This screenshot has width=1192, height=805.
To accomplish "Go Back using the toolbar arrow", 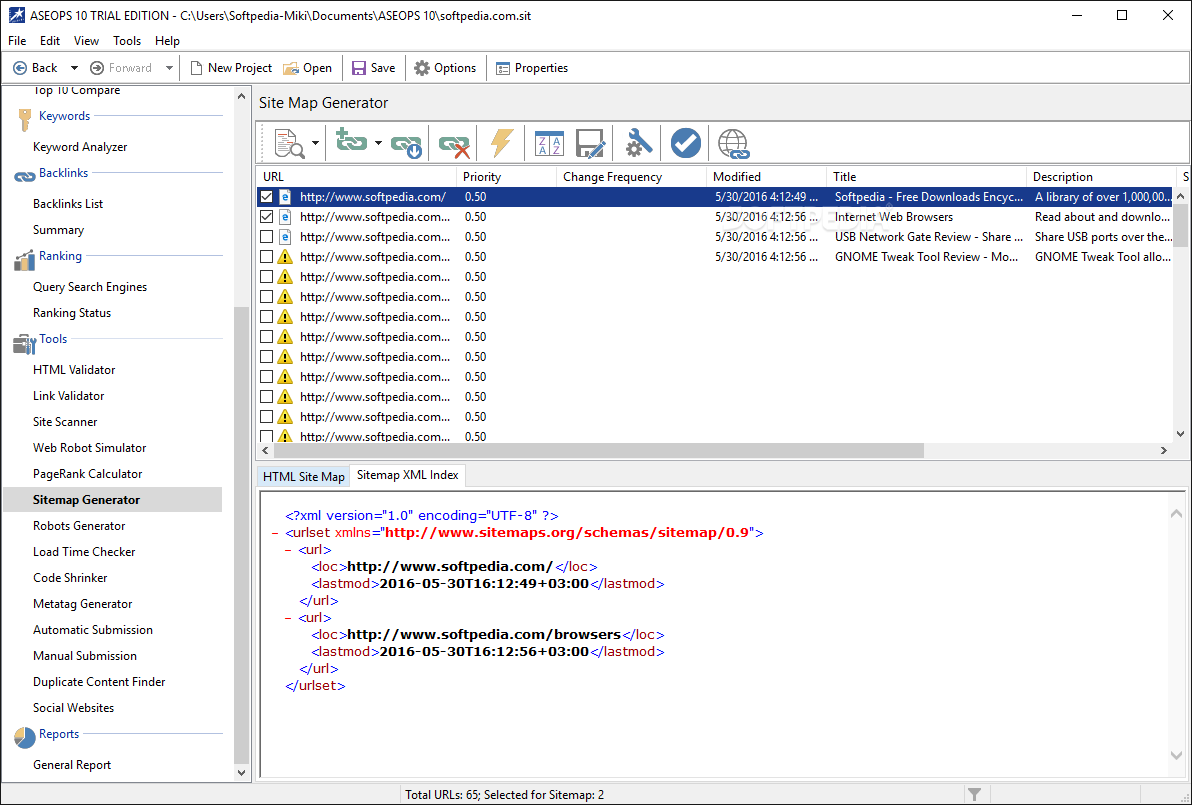I will click(x=36, y=68).
